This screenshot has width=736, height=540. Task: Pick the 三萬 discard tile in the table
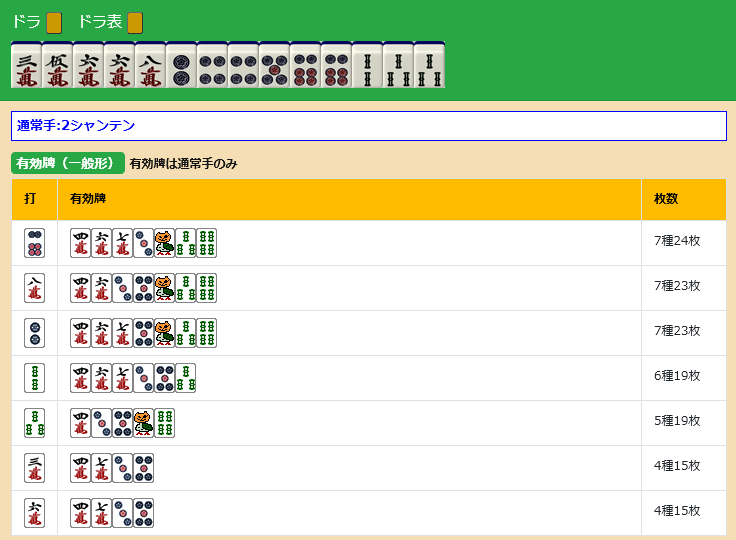tap(34, 468)
